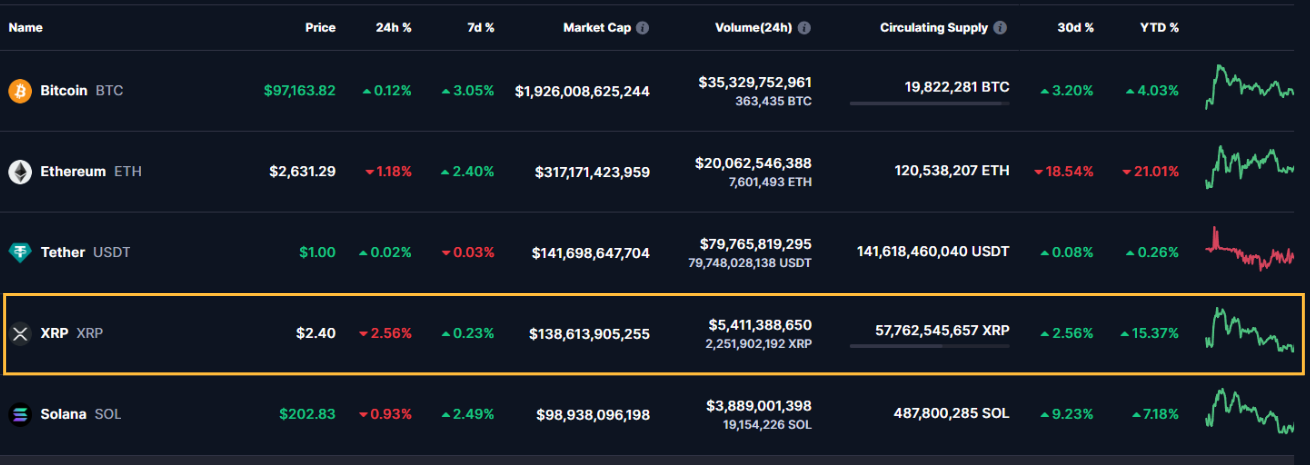Click the Market Cap info icon

point(643,28)
